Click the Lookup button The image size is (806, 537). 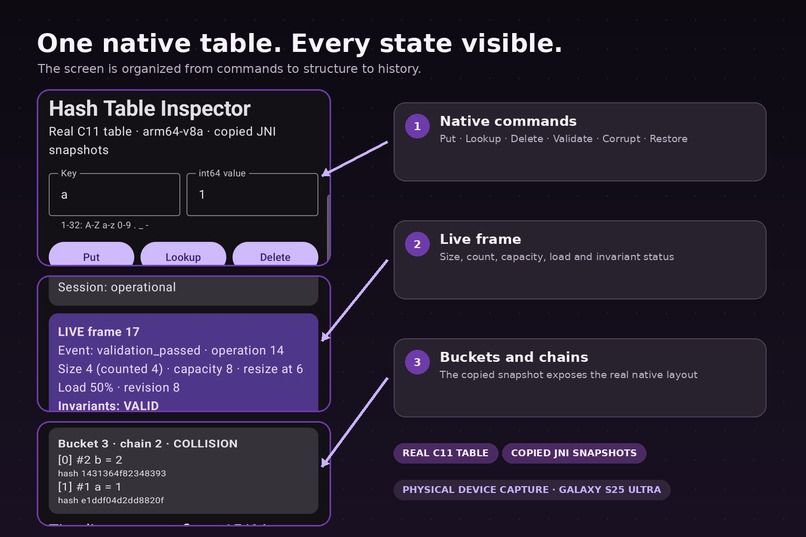(x=183, y=254)
